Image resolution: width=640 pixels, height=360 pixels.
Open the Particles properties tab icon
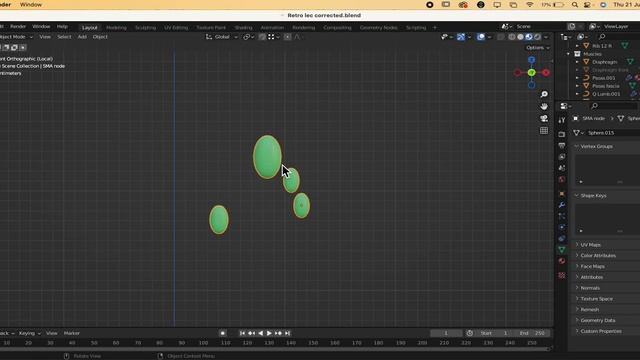point(562,216)
